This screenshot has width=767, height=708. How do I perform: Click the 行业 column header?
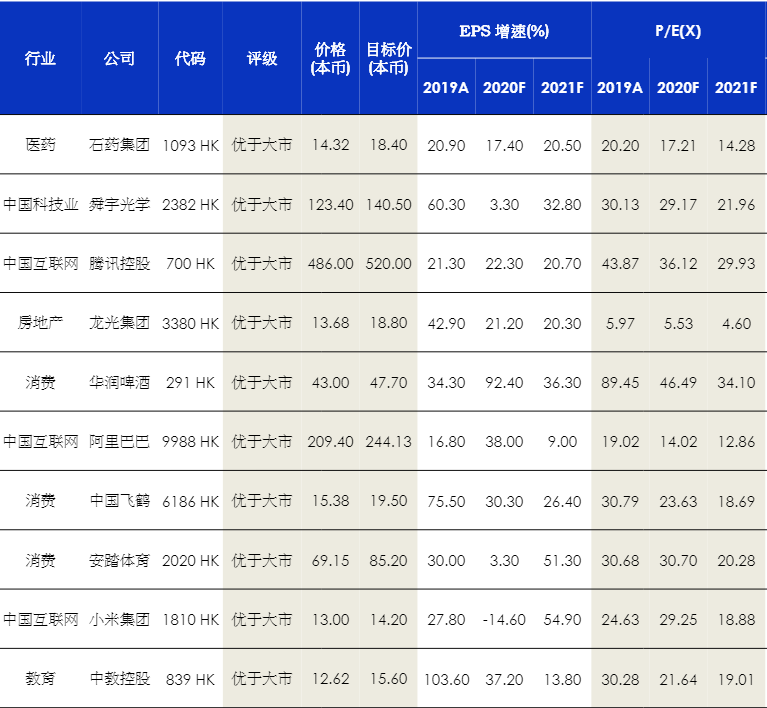coord(40,59)
